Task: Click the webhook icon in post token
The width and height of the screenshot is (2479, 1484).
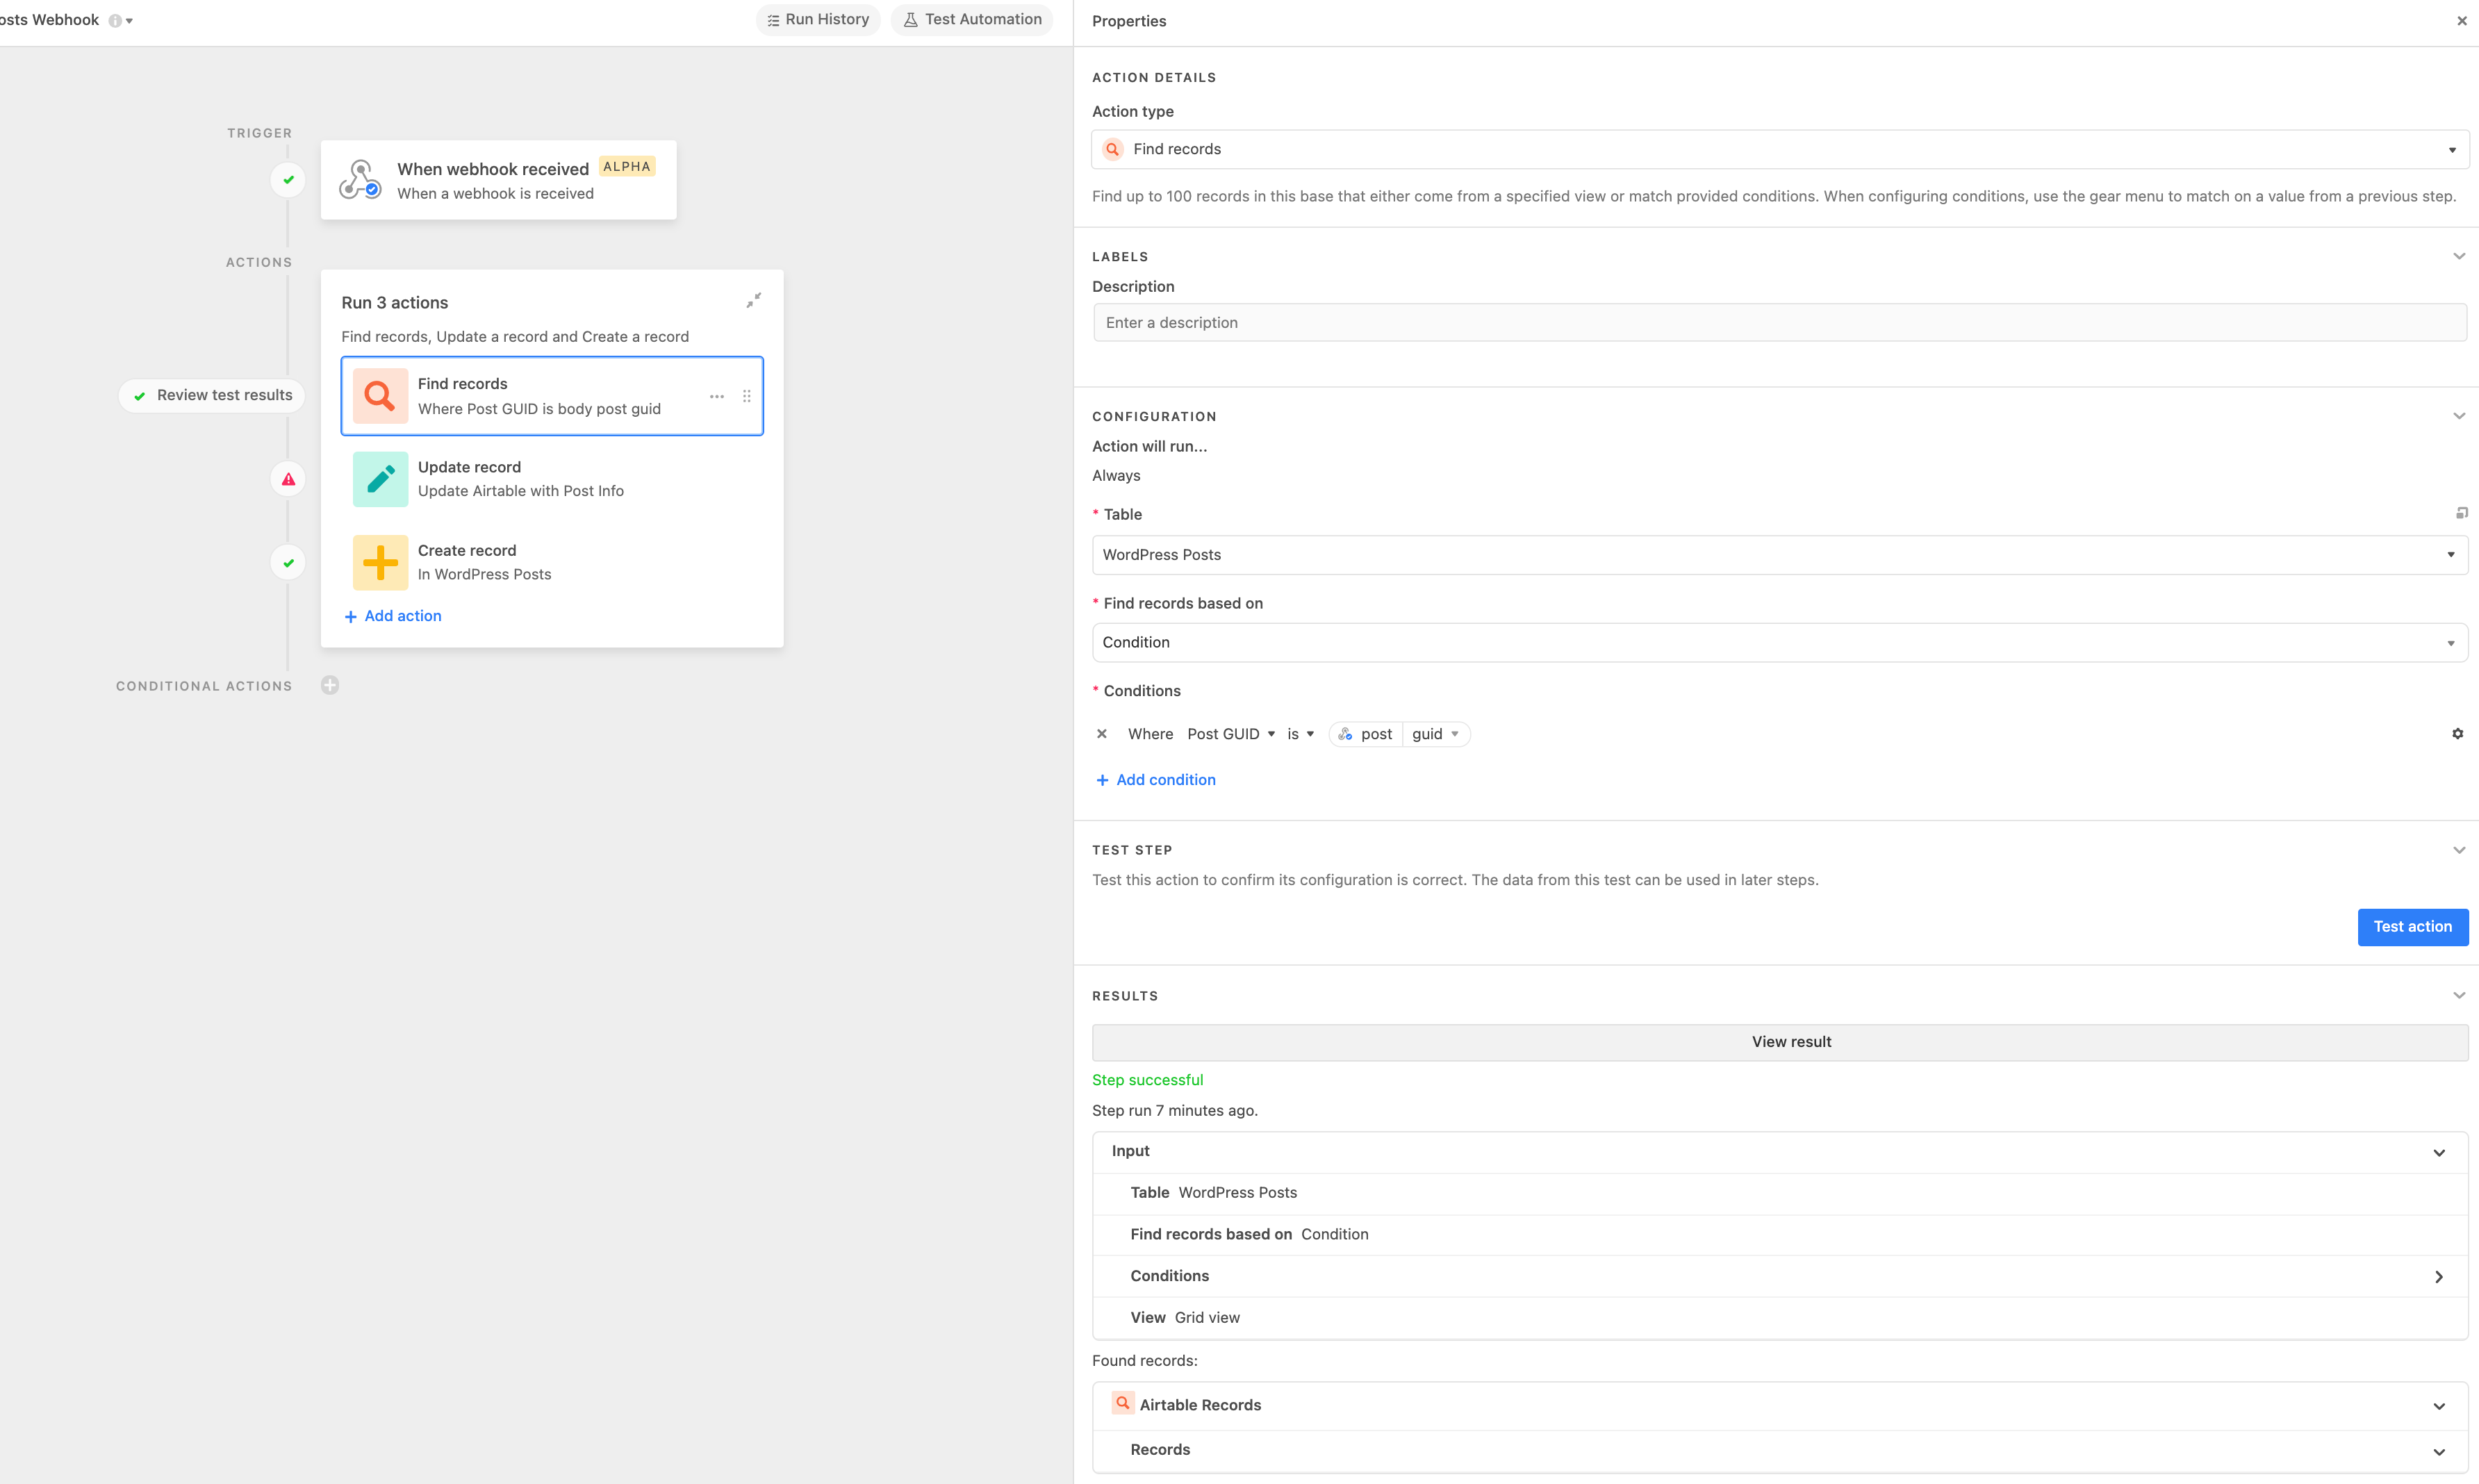Action: [x=1345, y=734]
